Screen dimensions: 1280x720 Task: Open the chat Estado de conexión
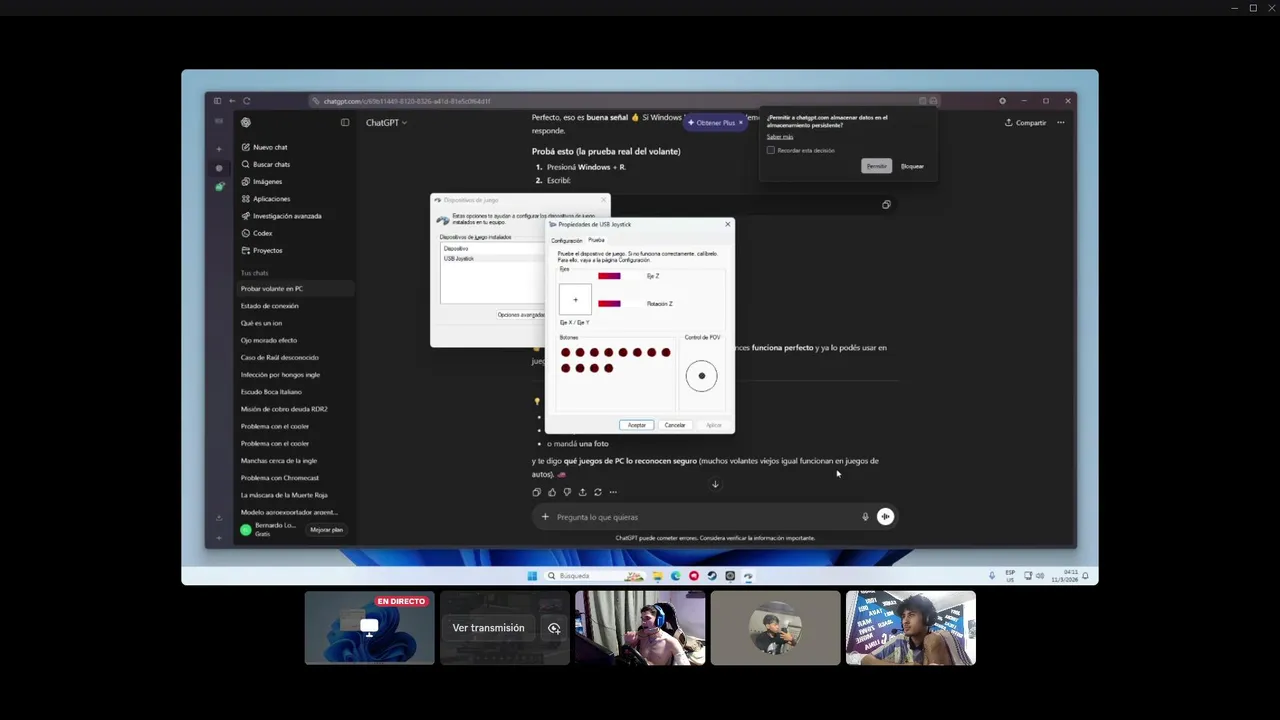(270, 306)
